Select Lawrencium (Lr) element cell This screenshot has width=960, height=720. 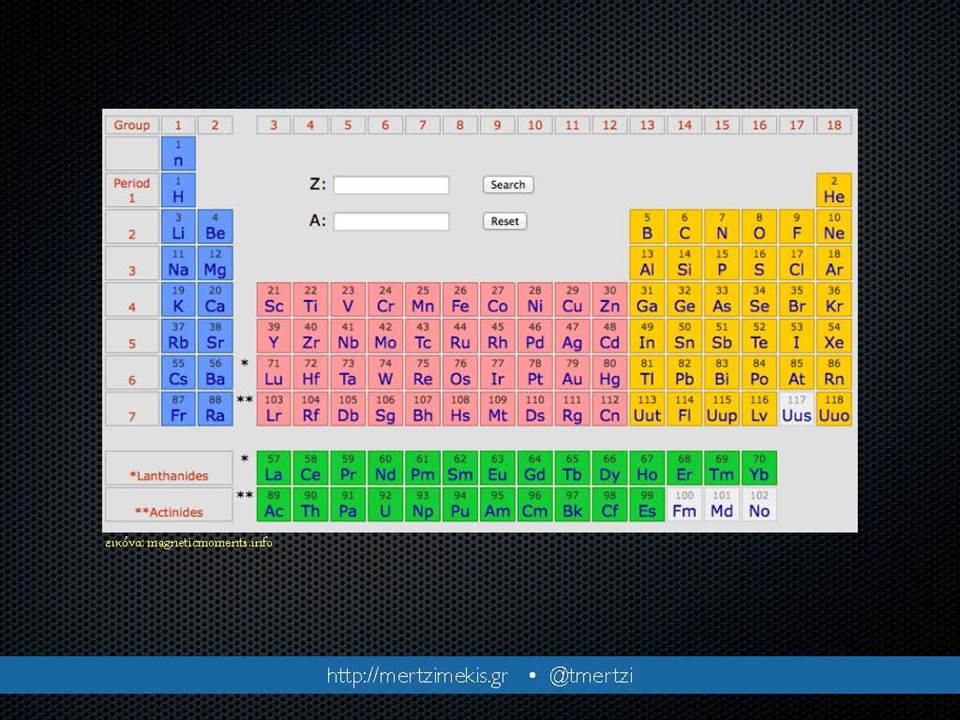tap(274, 408)
